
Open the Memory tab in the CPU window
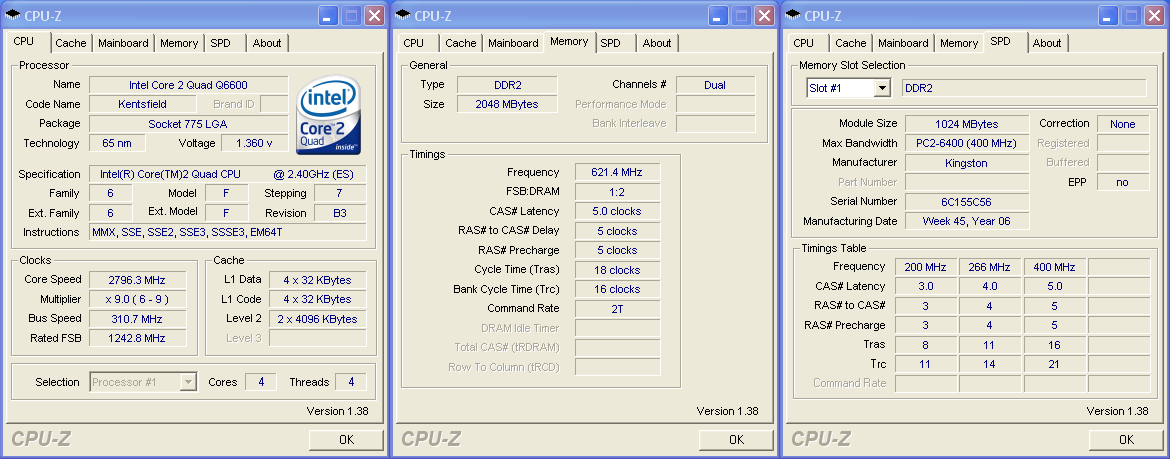coord(179,43)
